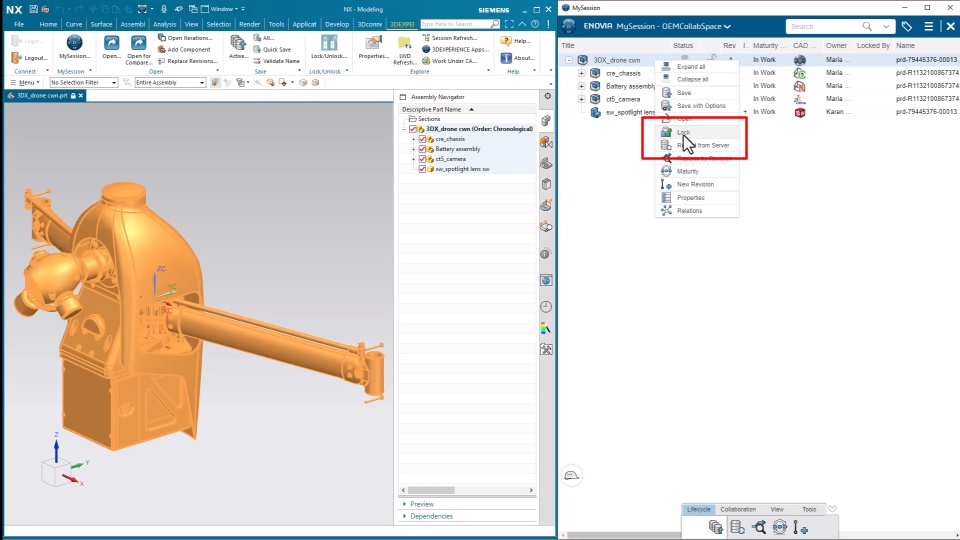The height and width of the screenshot is (540, 960).
Task: Click Replace Revisions button
Action: coord(188,61)
